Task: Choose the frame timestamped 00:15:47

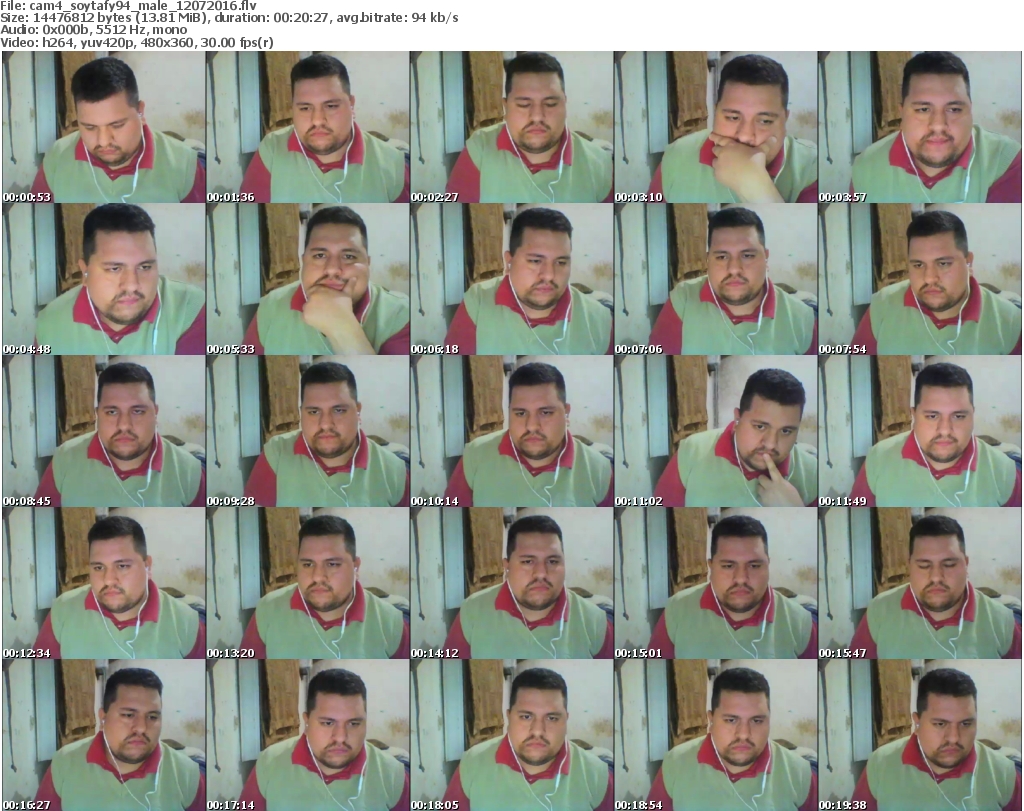Action: [920, 583]
